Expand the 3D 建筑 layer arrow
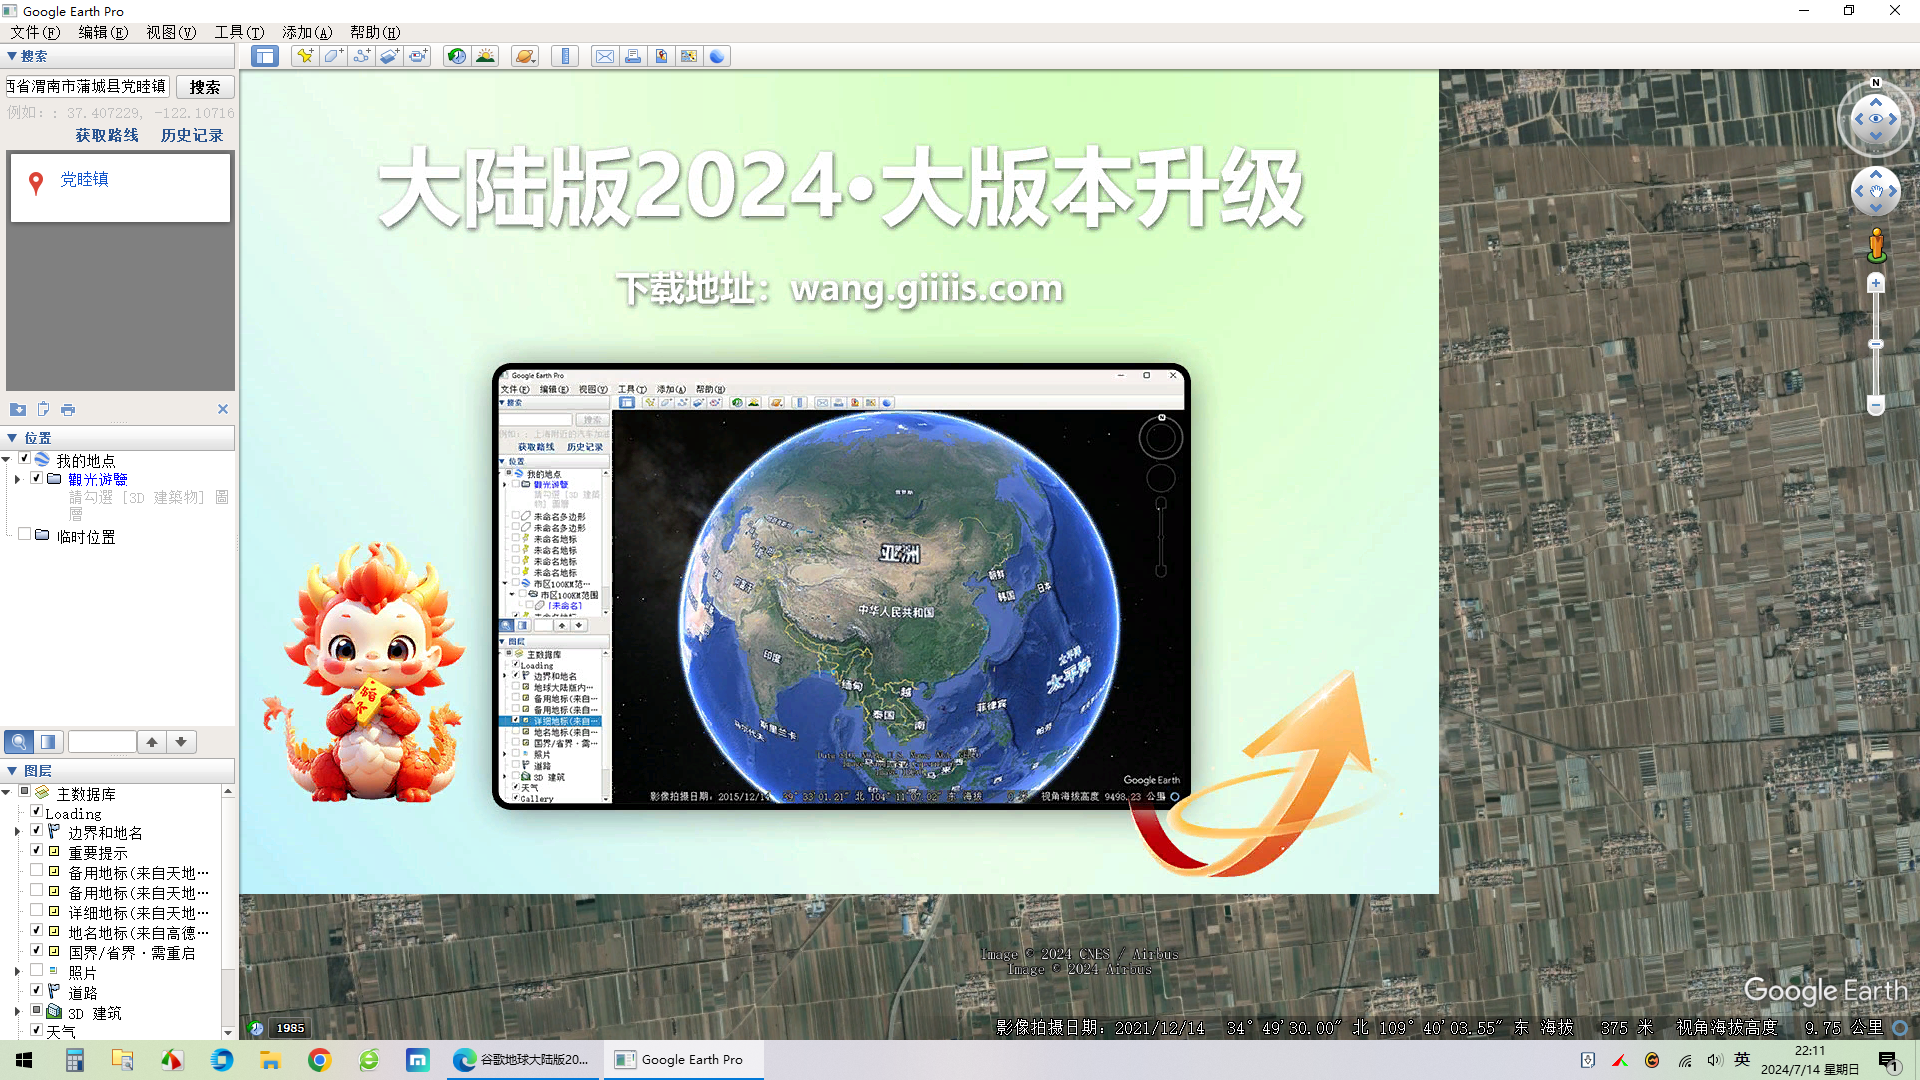The width and height of the screenshot is (1920, 1080). pos(17,1012)
